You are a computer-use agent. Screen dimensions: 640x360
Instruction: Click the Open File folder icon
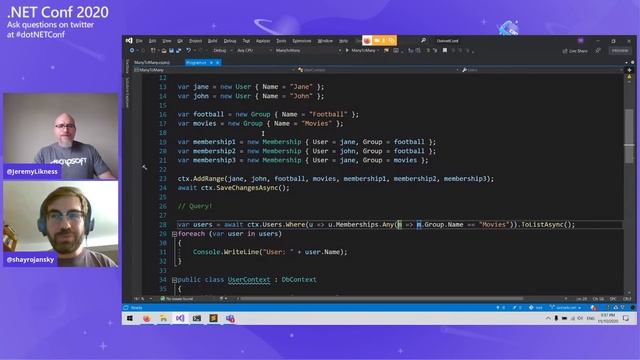[x=164, y=51]
